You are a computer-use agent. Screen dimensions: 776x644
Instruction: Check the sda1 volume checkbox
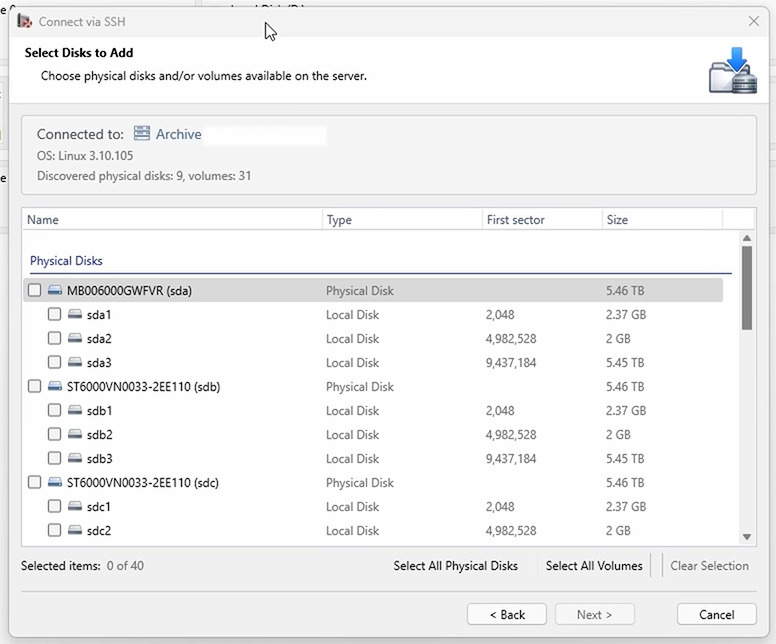(54, 314)
